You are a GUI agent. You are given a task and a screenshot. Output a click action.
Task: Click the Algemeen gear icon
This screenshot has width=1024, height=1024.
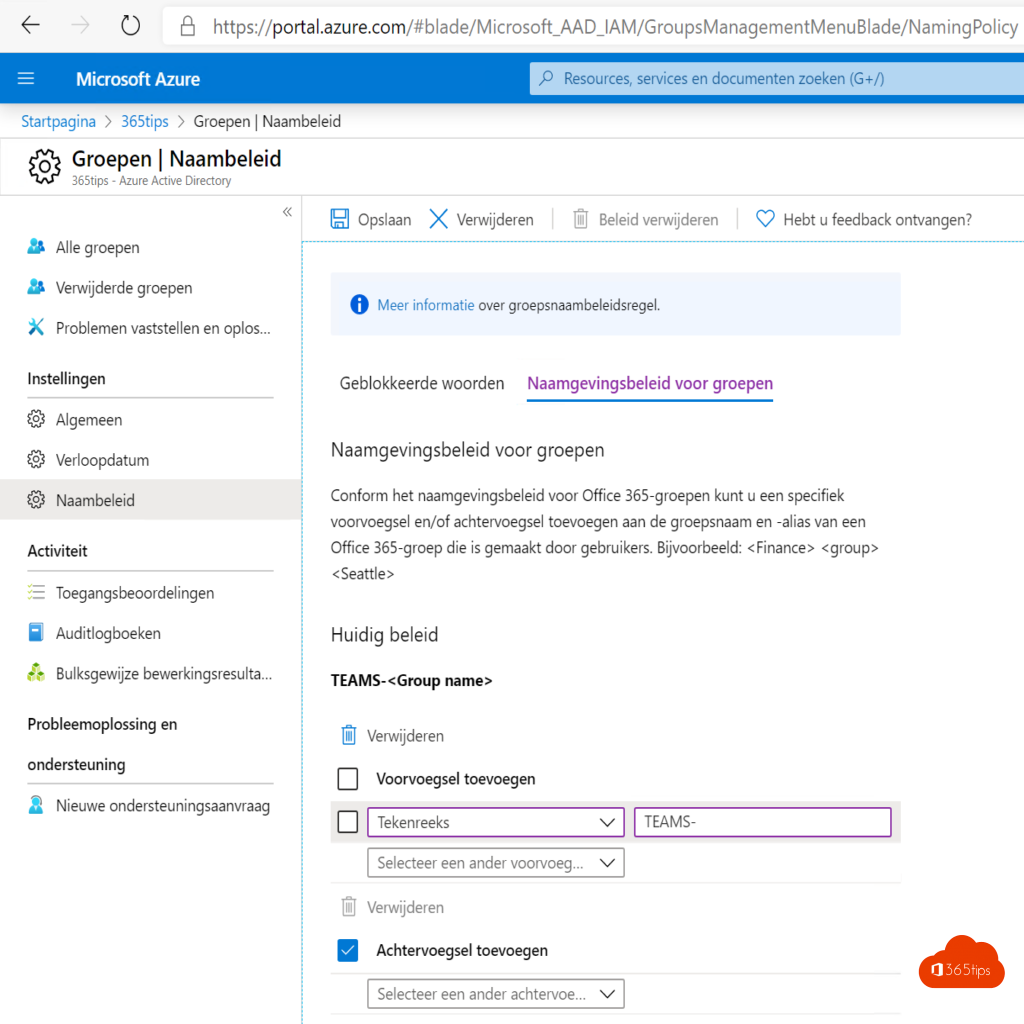point(36,419)
